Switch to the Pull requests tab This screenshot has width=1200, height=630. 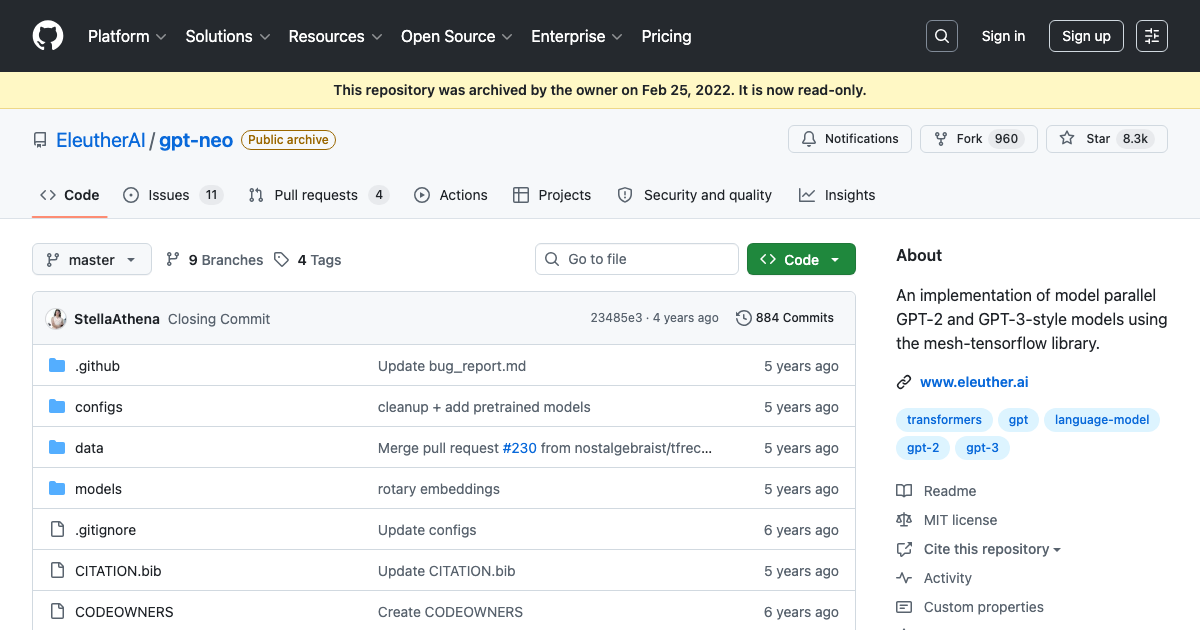coord(318,195)
